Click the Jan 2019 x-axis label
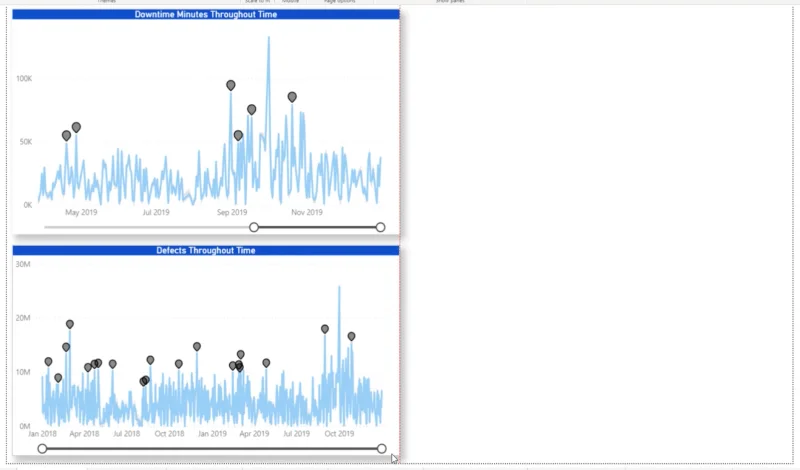This screenshot has height=470, width=800. pos(212,434)
